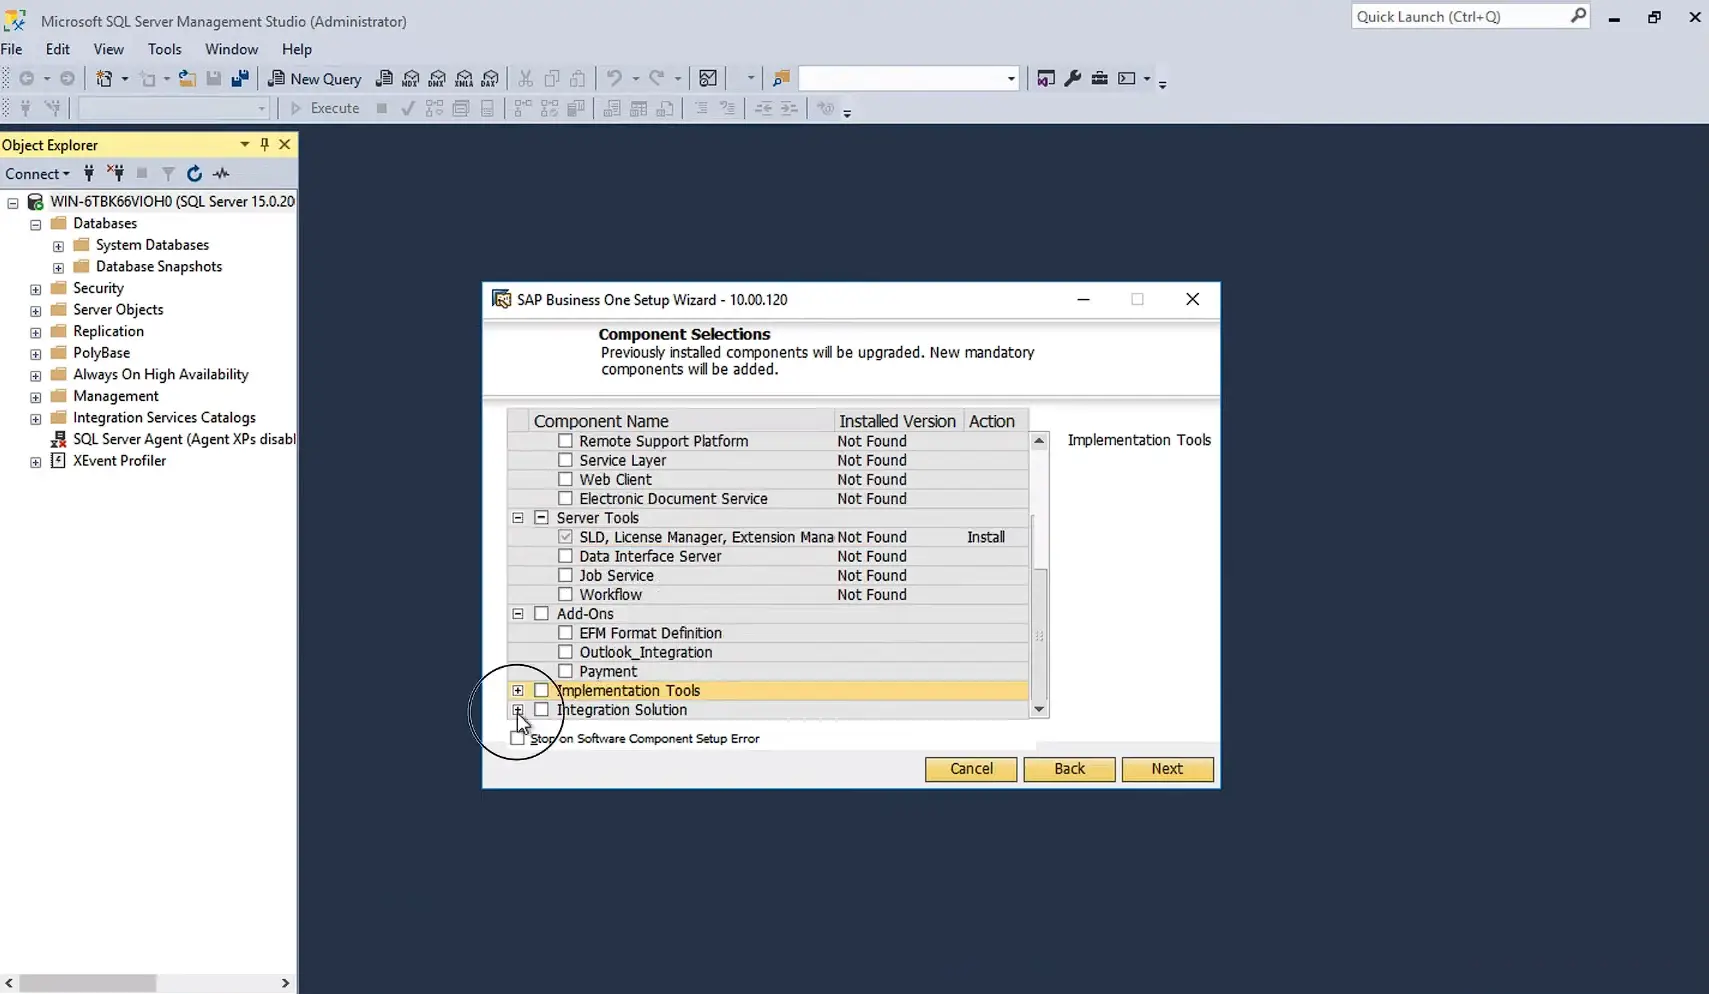1709x994 pixels.
Task: Open the Edit menu
Action: tap(58, 49)
